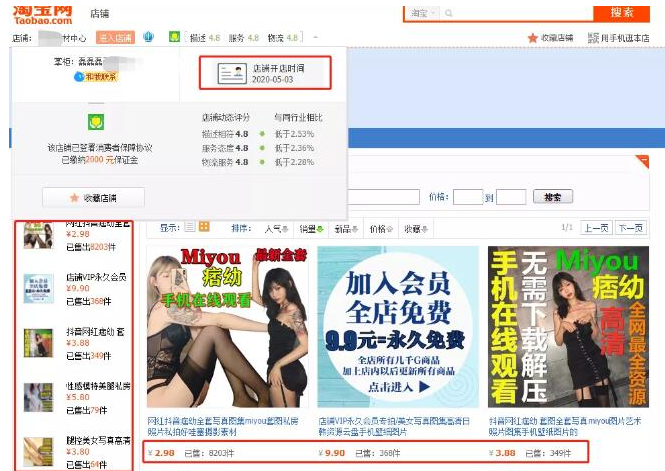This screenshot has height=471, width=665.
Task: Open sidebar thumbnail priced ¥3.80
Action: click(x=38, y=451)
